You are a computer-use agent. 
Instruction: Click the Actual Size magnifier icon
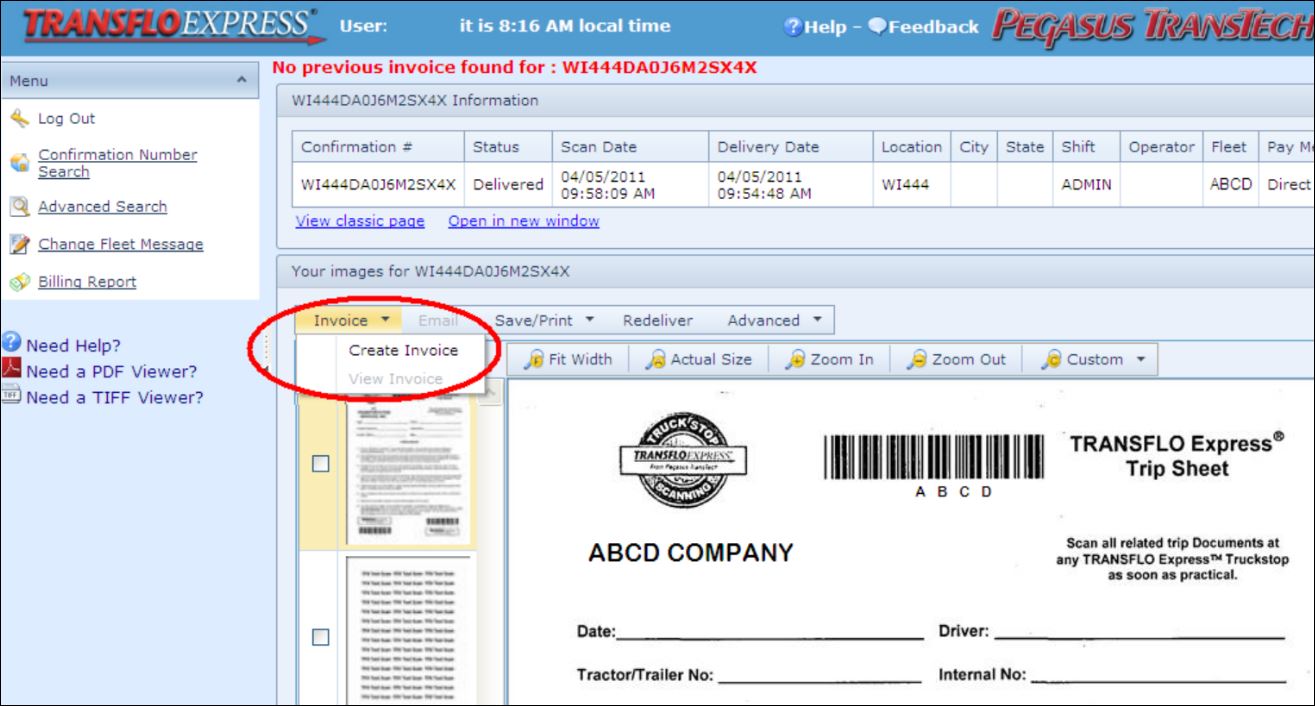656,360
